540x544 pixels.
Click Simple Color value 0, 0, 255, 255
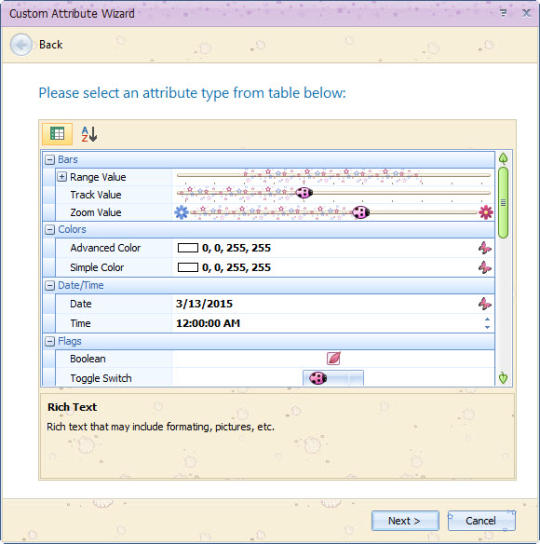236,267
